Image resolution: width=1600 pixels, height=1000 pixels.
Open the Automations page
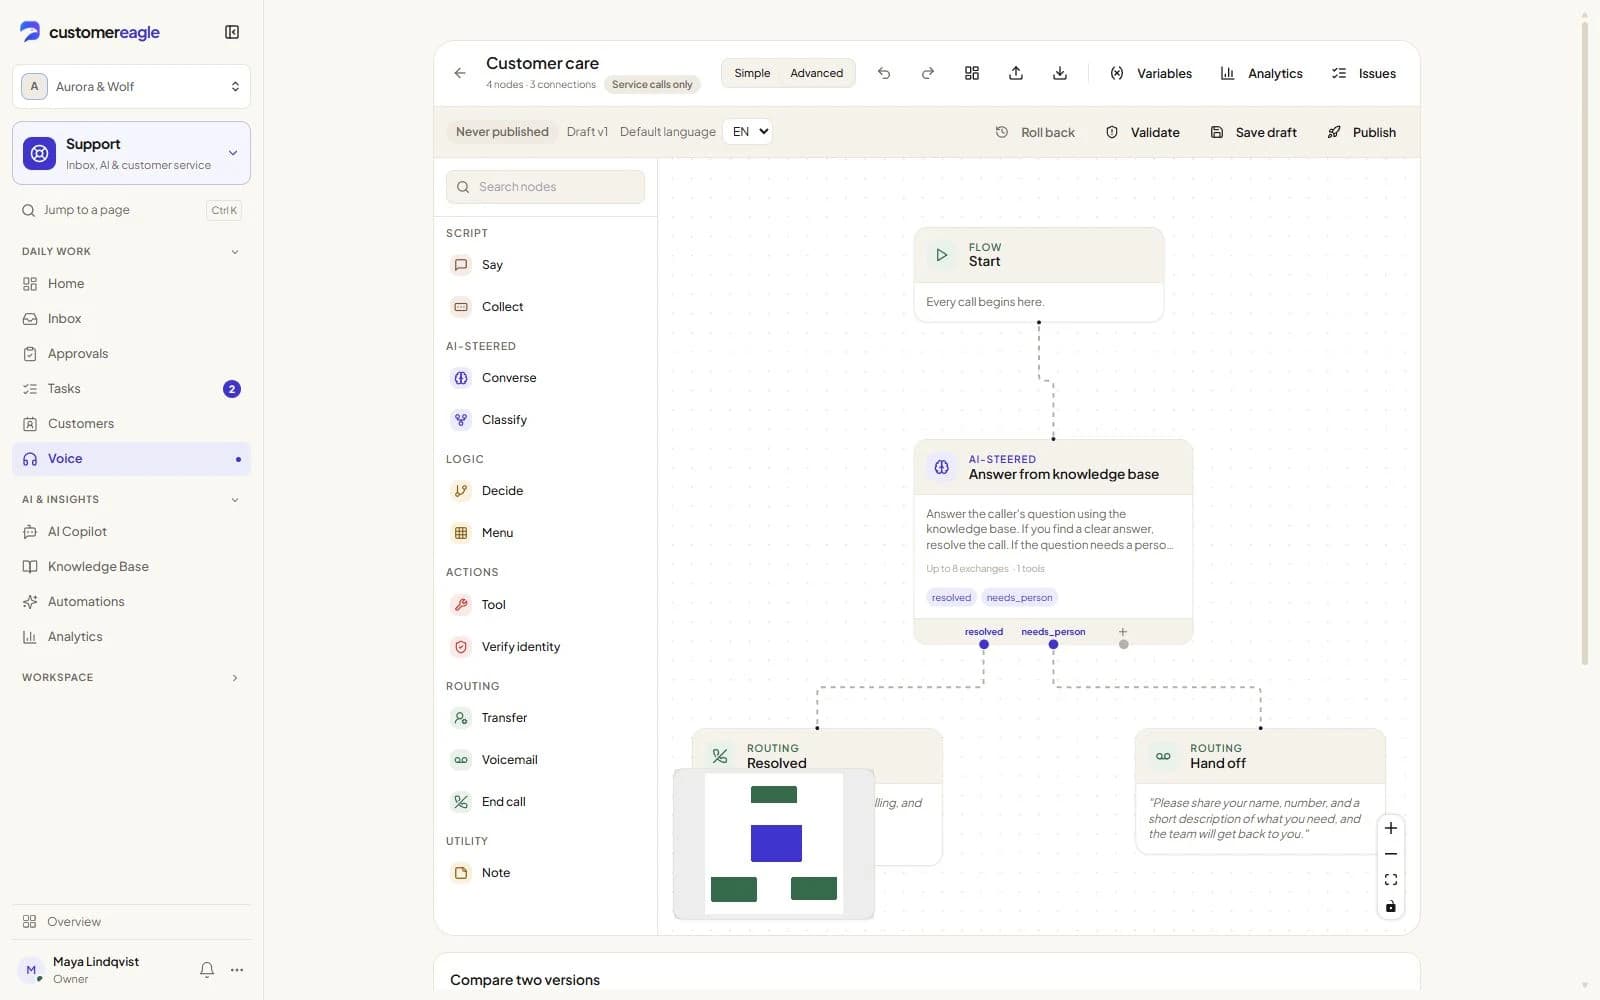point(131,602)
